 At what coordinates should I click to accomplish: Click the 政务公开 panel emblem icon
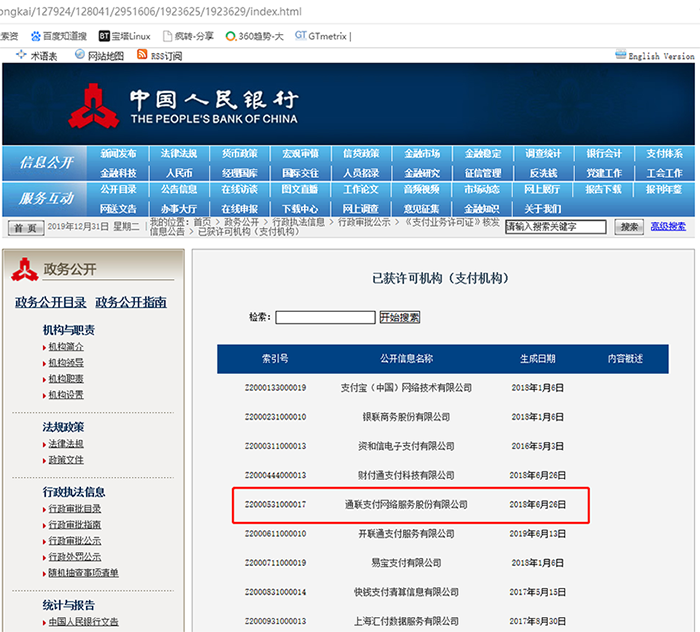25,269
